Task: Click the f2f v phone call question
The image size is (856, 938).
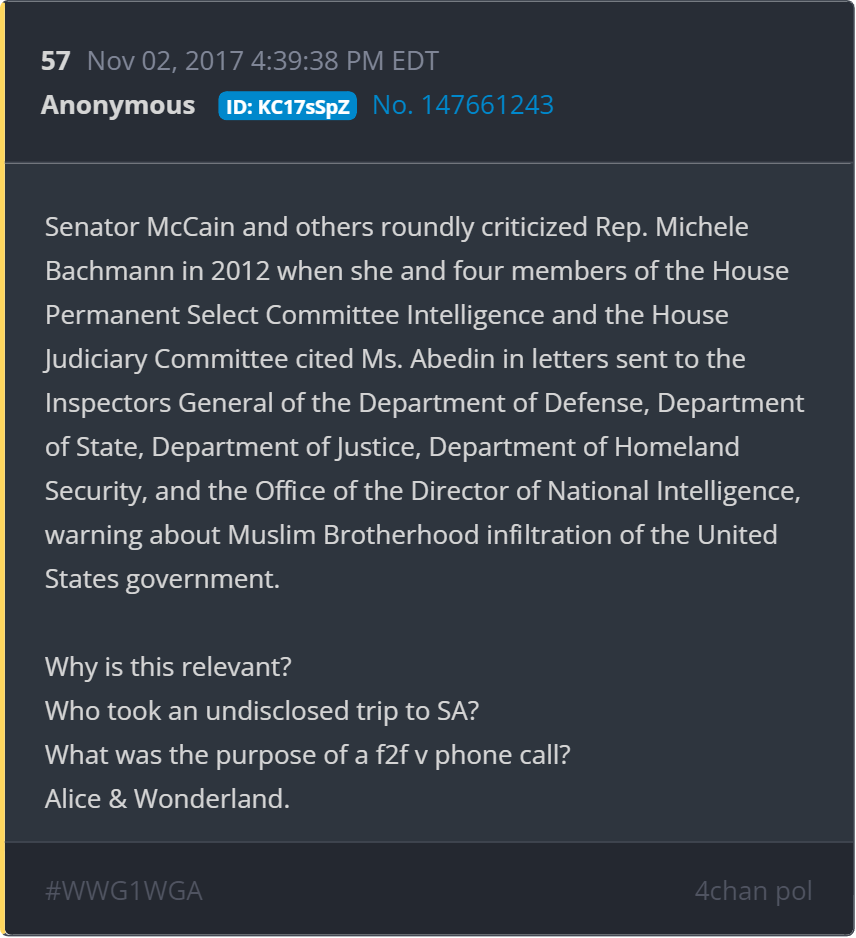Action: pos(308,754)
